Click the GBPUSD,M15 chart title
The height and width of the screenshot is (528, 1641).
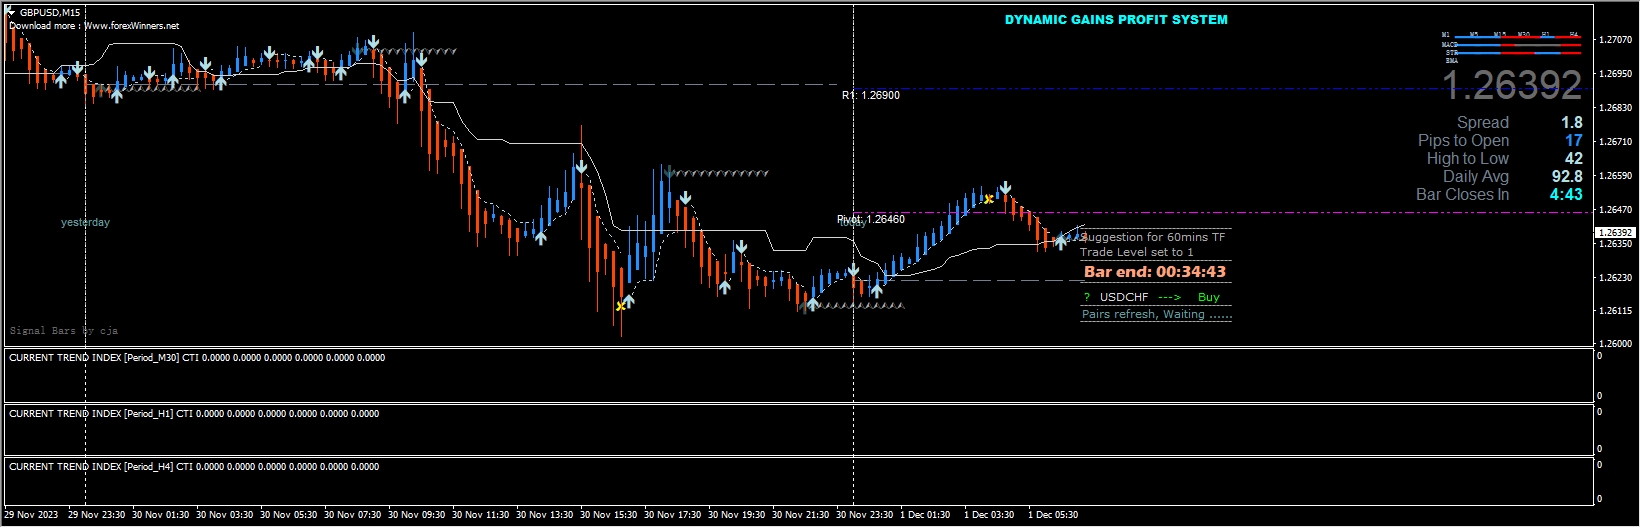click(x=50, y=13)
